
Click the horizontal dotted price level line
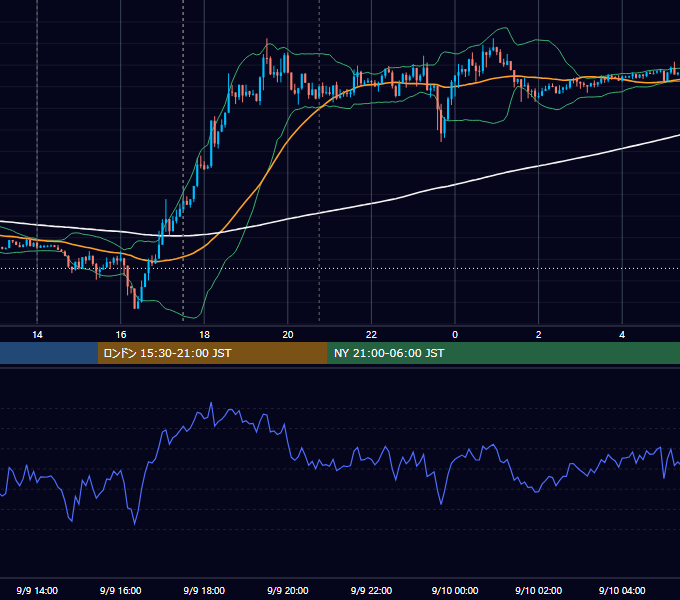pos(340,268)
